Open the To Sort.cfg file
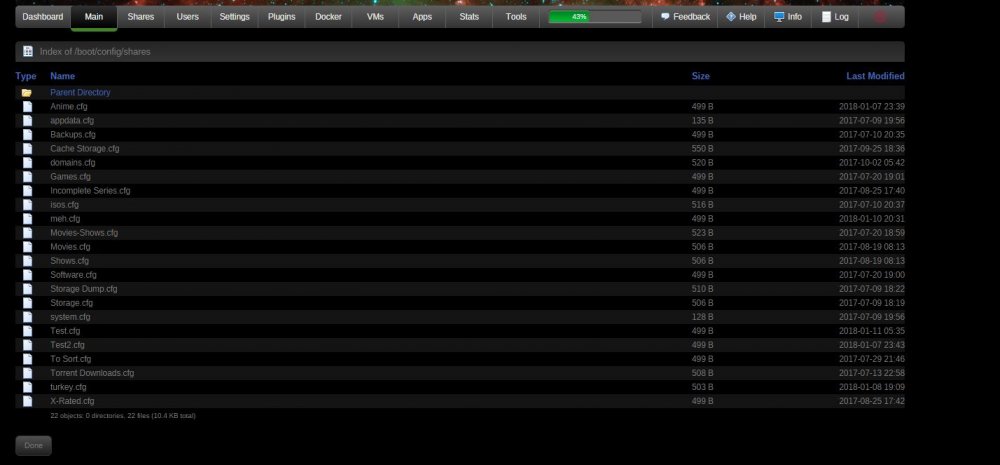1000x465 pixels. [x=71, y=359]
